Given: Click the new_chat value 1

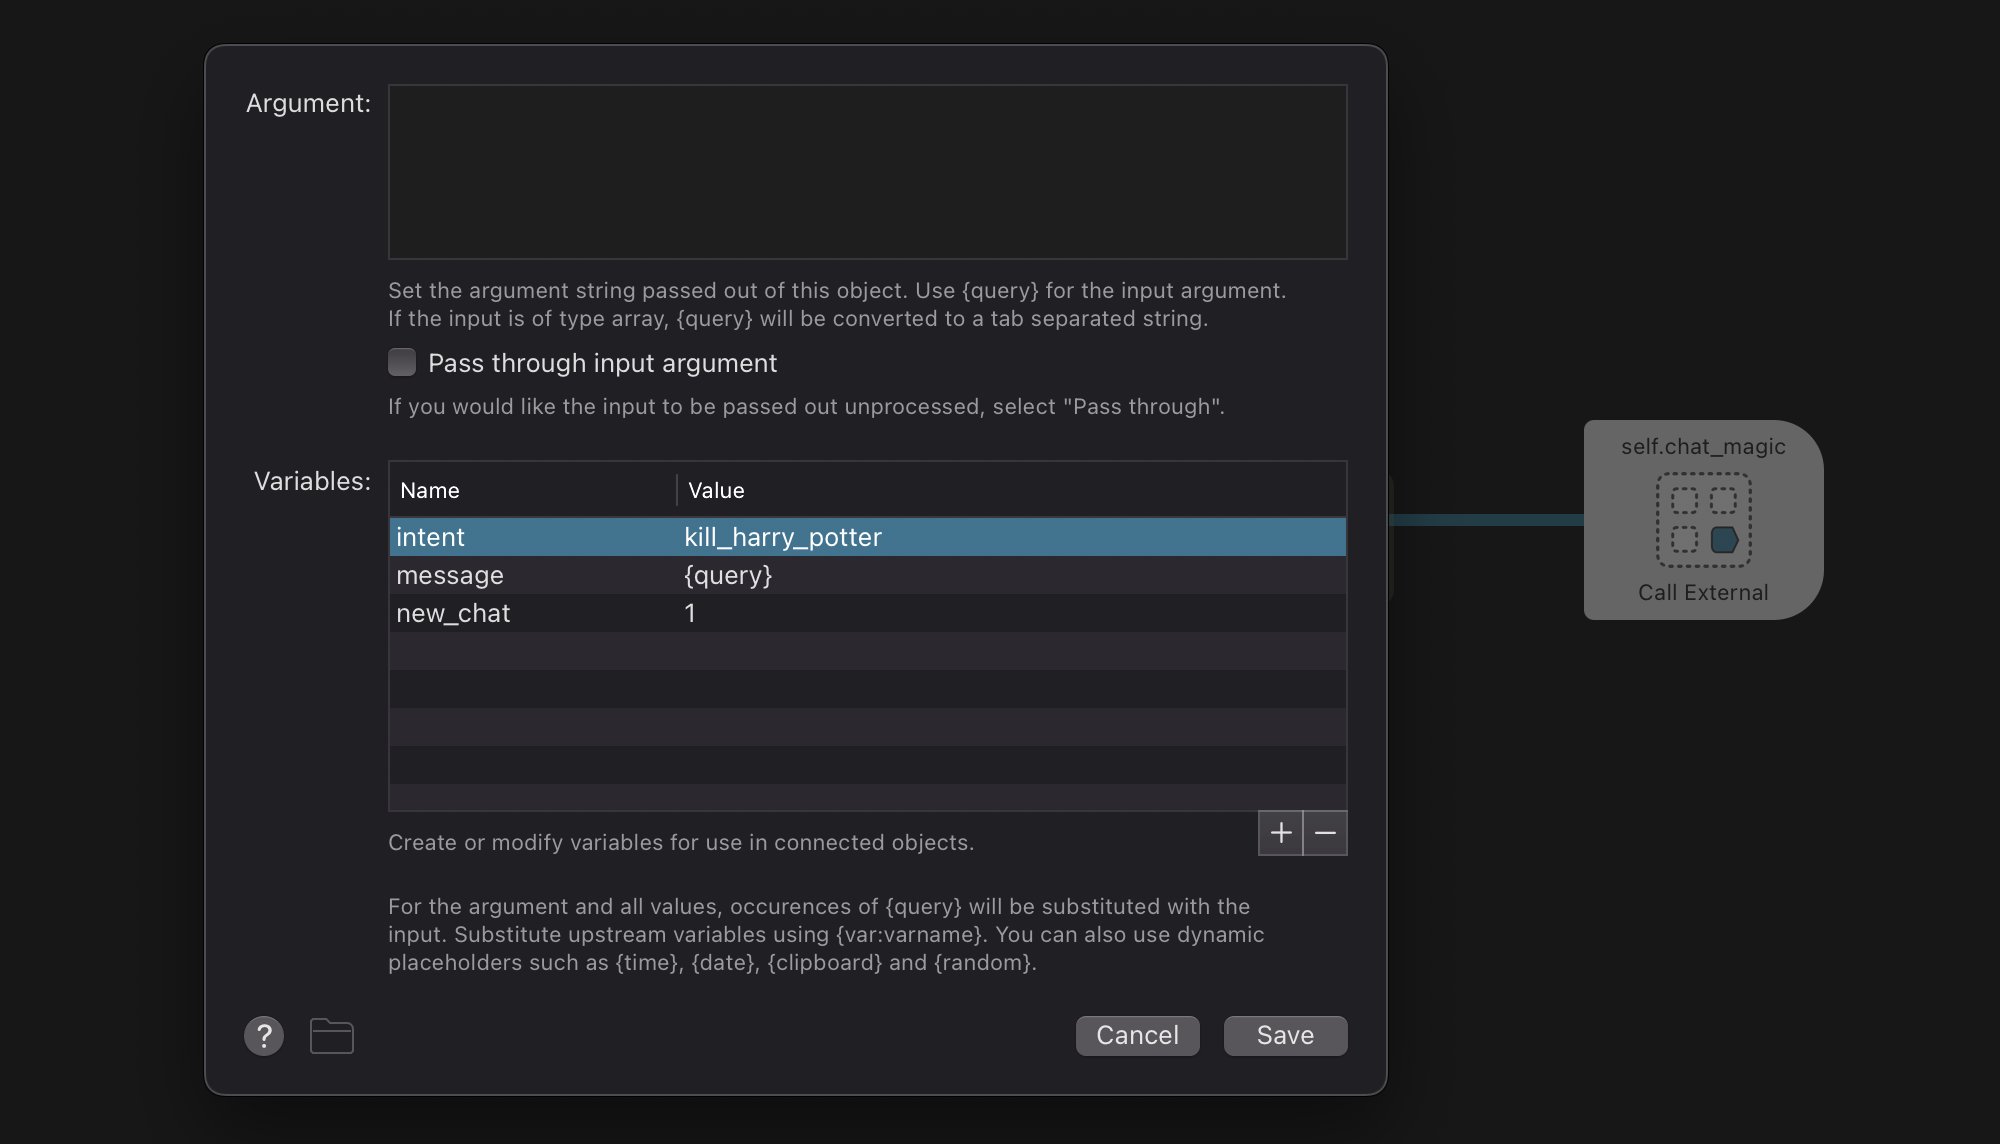Looking at the screenshot, I should pos(690,613).
